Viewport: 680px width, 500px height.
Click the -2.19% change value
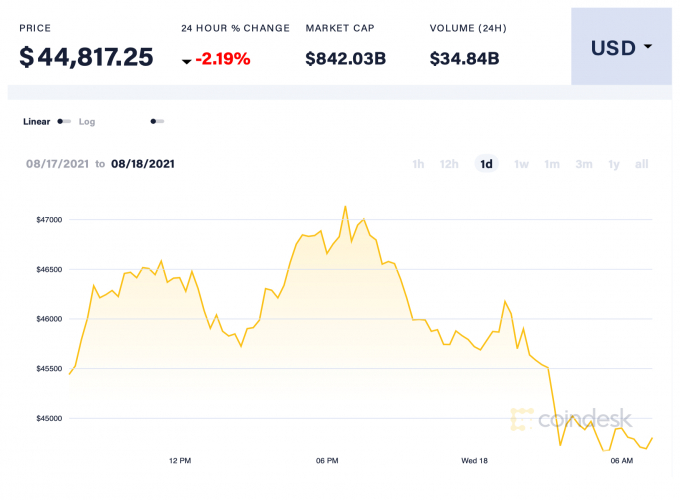coord(223,59)
